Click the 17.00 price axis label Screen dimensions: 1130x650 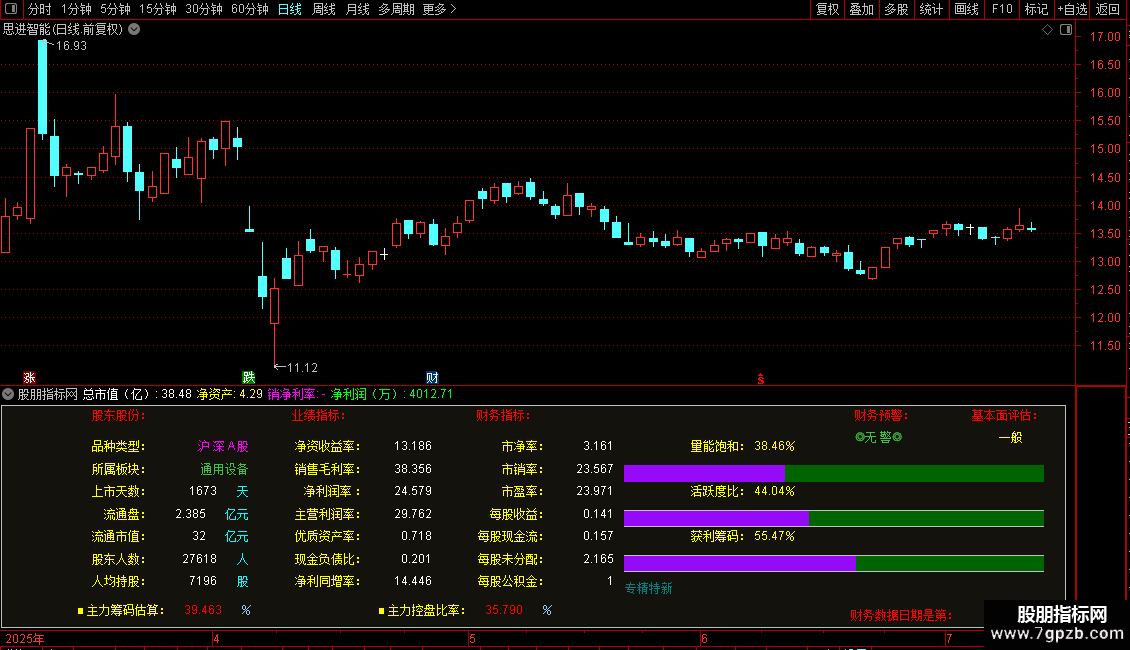coord(1105,37)
